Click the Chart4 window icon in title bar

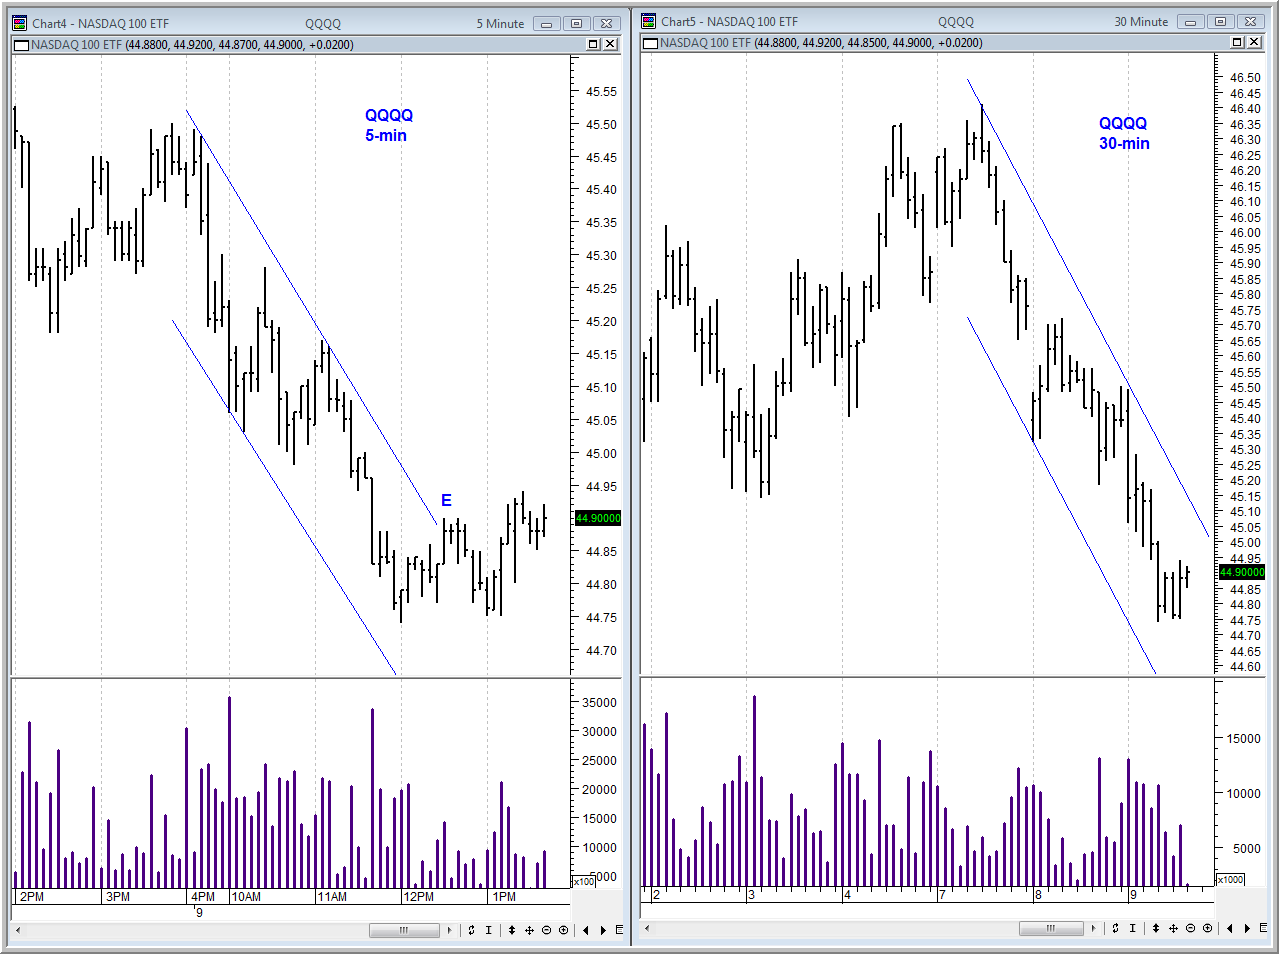click(x=19, y=22)
